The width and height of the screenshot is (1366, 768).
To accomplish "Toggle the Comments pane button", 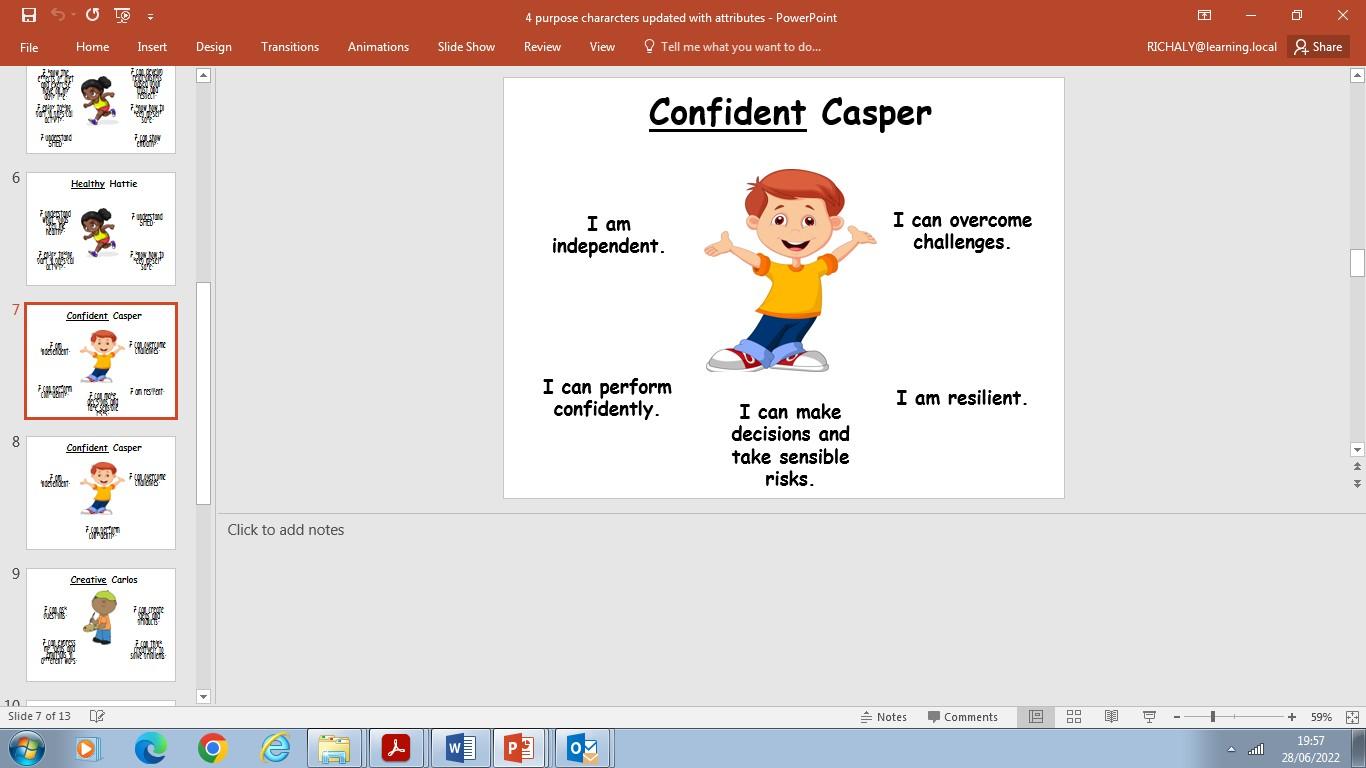I will coord(962,716).
